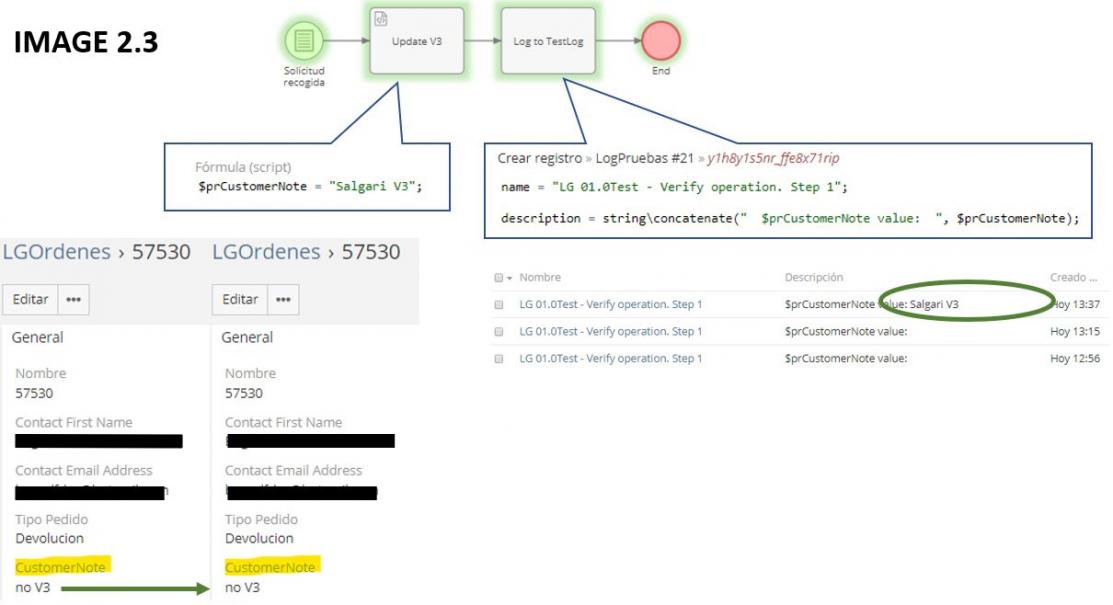Click the $prCustomerNote formula script line
Image resolution: width=1113 pixels, height=605 pixels.
[310, 186]
